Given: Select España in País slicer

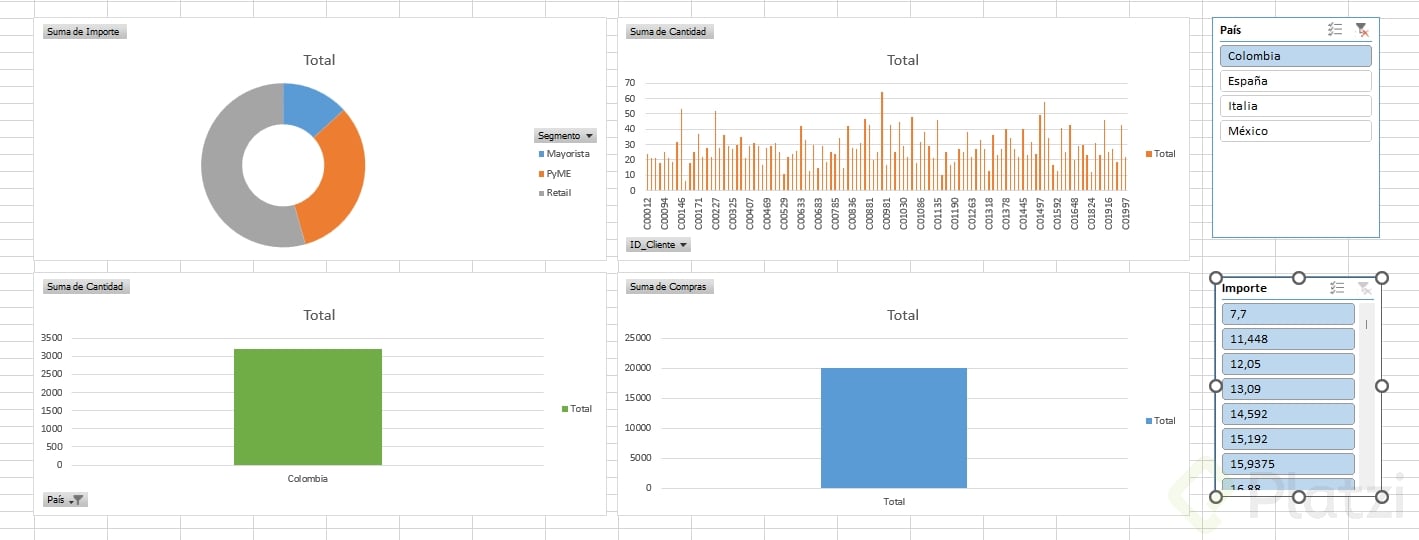Looking at the screenshot, I should [x=1296, y=81].
